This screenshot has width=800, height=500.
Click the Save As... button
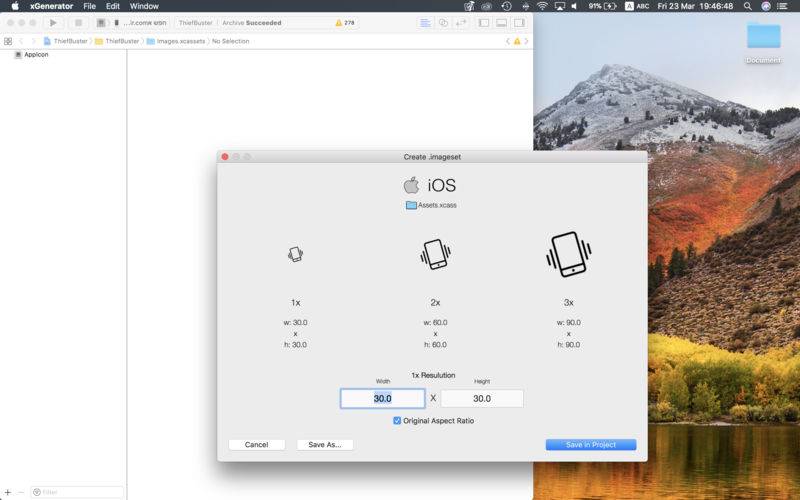coord(325,445)
